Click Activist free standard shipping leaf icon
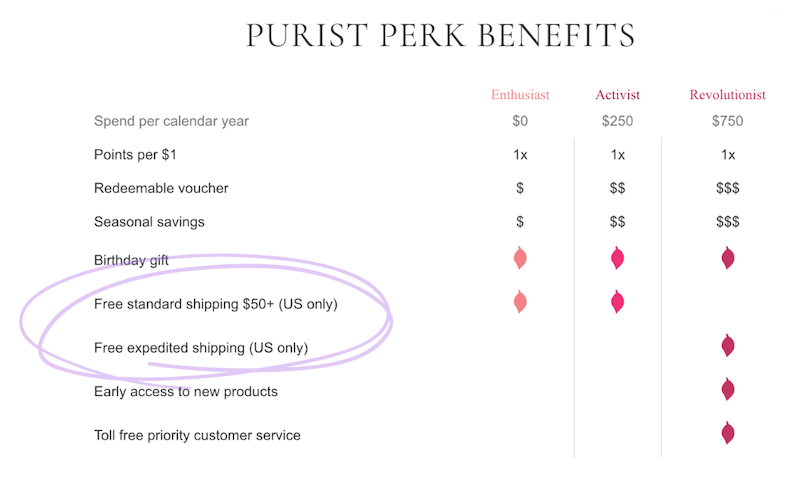The width and height of the screenshot is (800, 499). [x=617, y=302]
